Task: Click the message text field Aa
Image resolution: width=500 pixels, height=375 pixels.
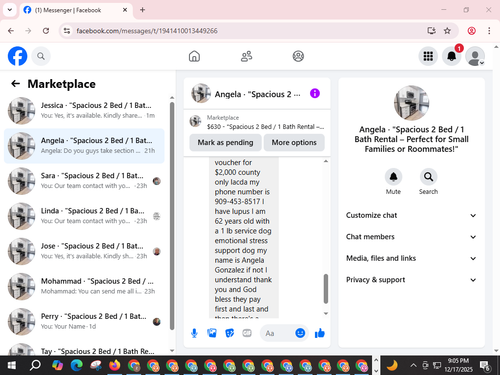Action: [x=277, y=333]
